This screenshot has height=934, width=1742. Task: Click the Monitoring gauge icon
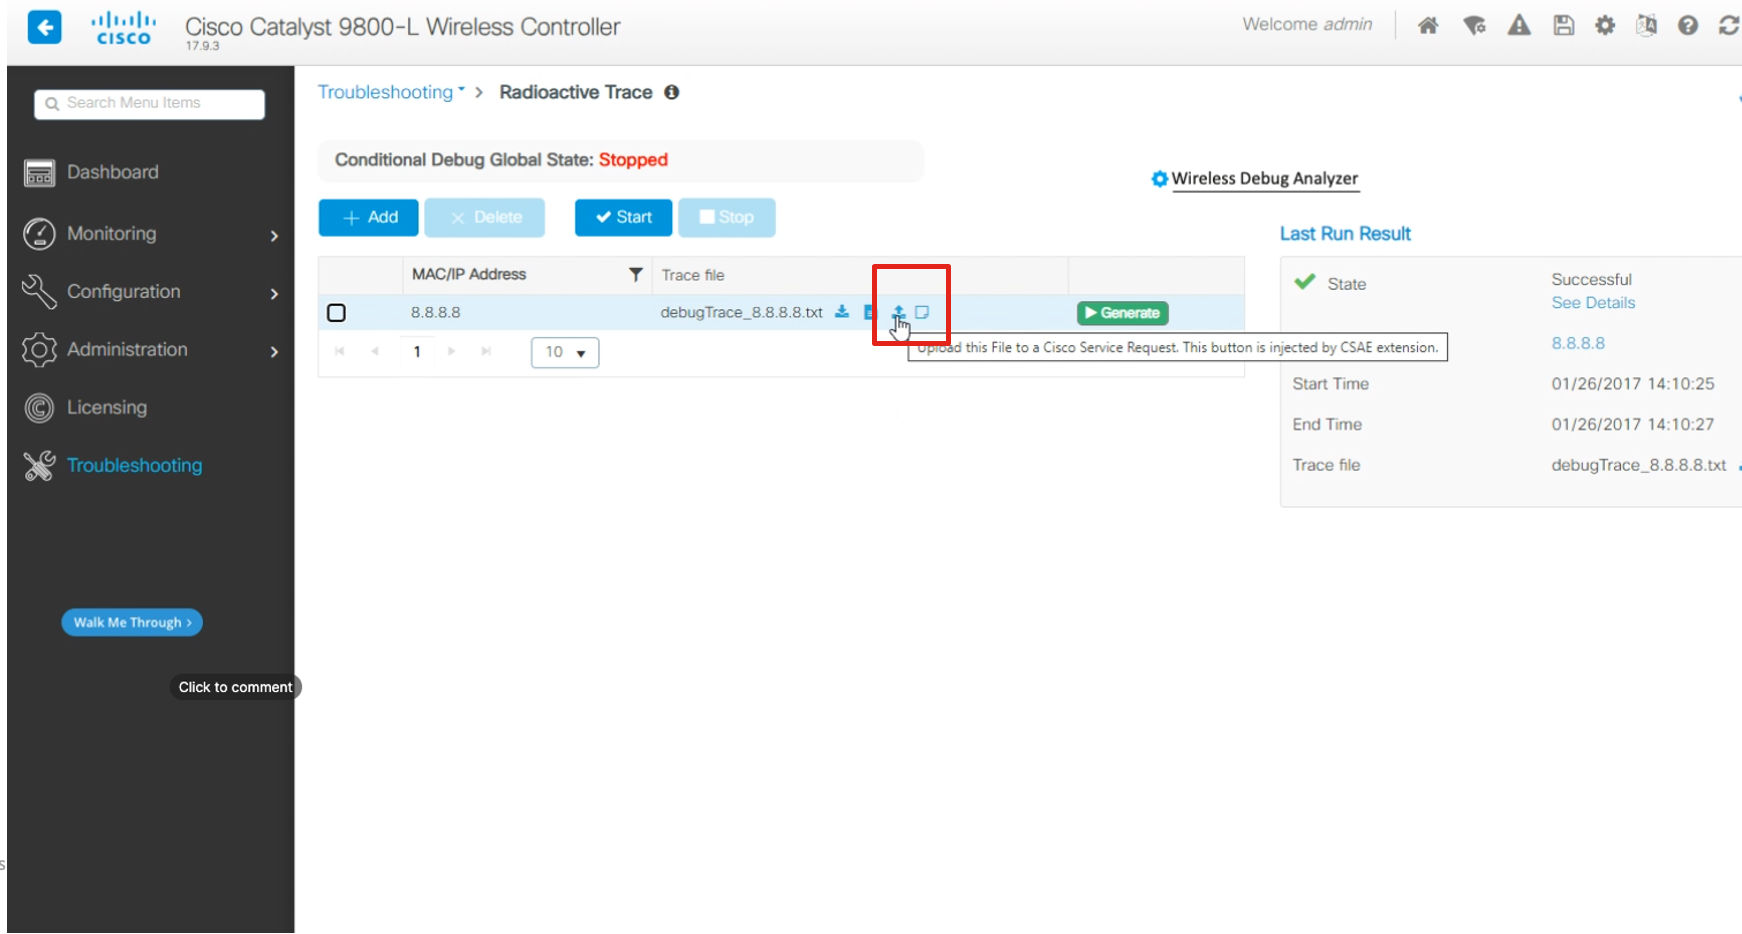pos(39,233)
